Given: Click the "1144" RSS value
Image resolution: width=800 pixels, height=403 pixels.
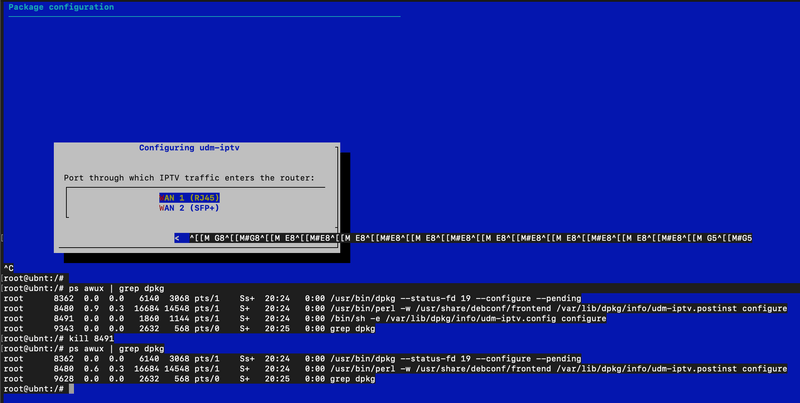Looking at the screenshot, I should coord(180,319).
